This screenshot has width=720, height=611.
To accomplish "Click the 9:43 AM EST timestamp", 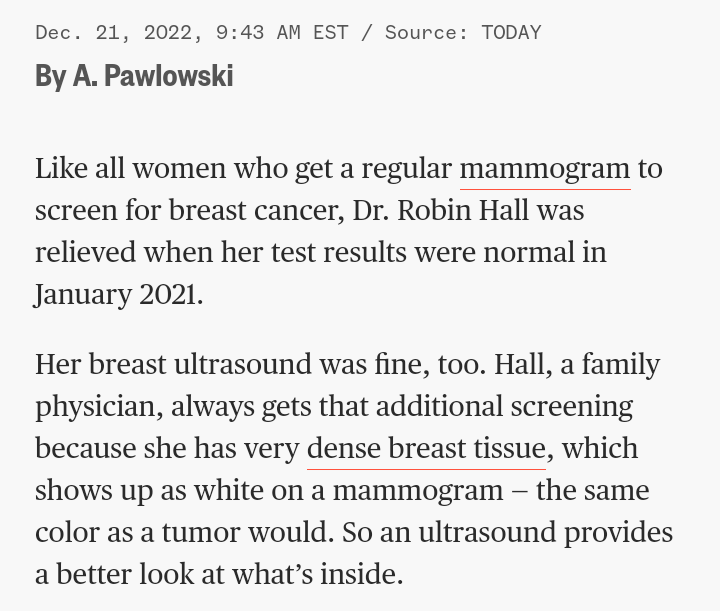I will tap(282, 32).
